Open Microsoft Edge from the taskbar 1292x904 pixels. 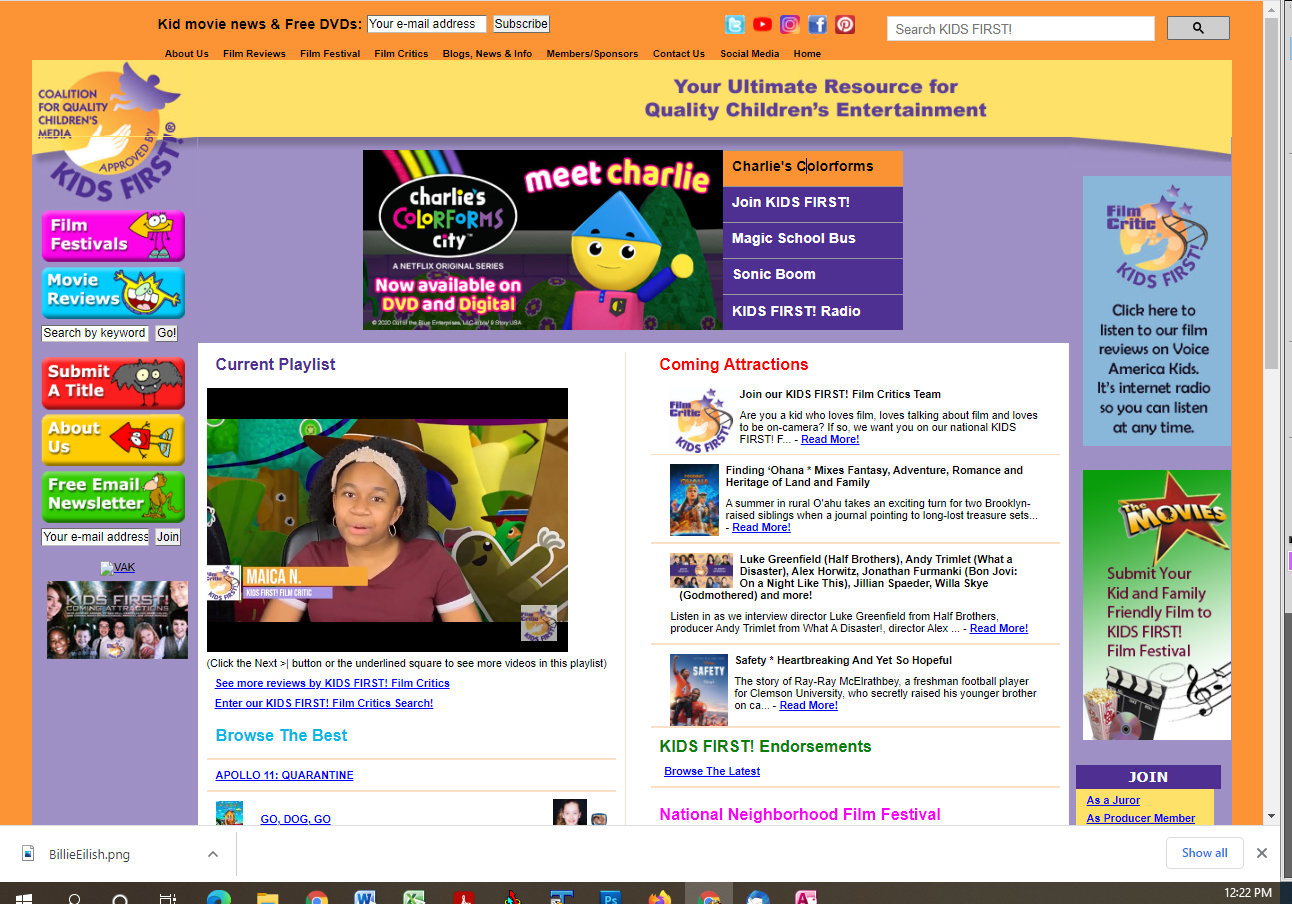[x=219, y=897]
